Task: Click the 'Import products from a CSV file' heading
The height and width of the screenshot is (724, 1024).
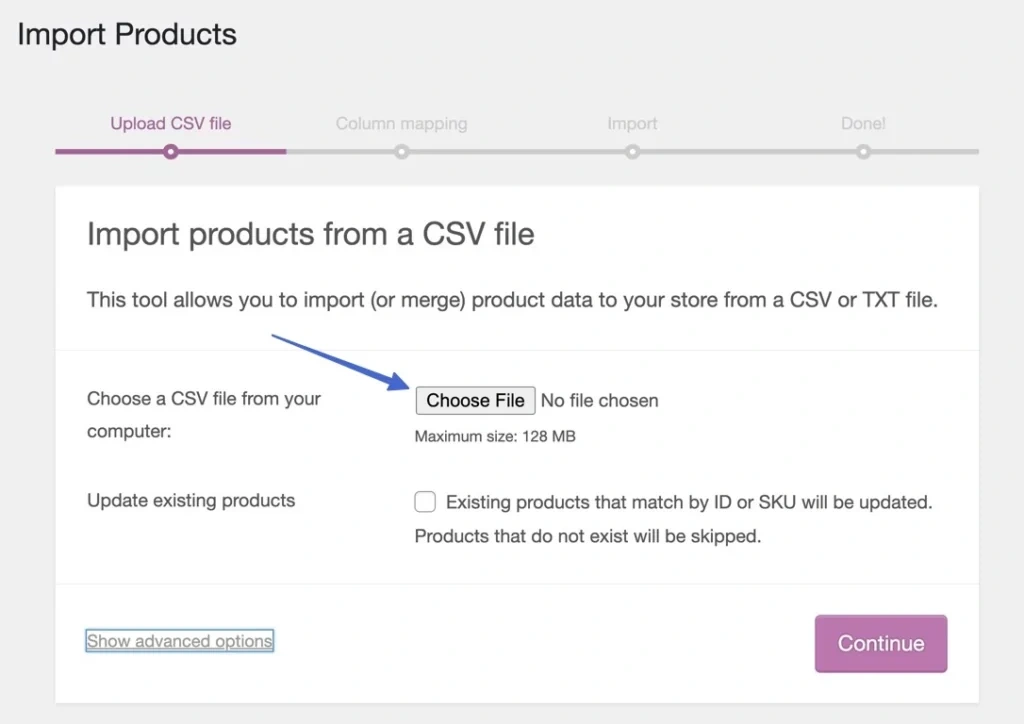Action: 310,234
